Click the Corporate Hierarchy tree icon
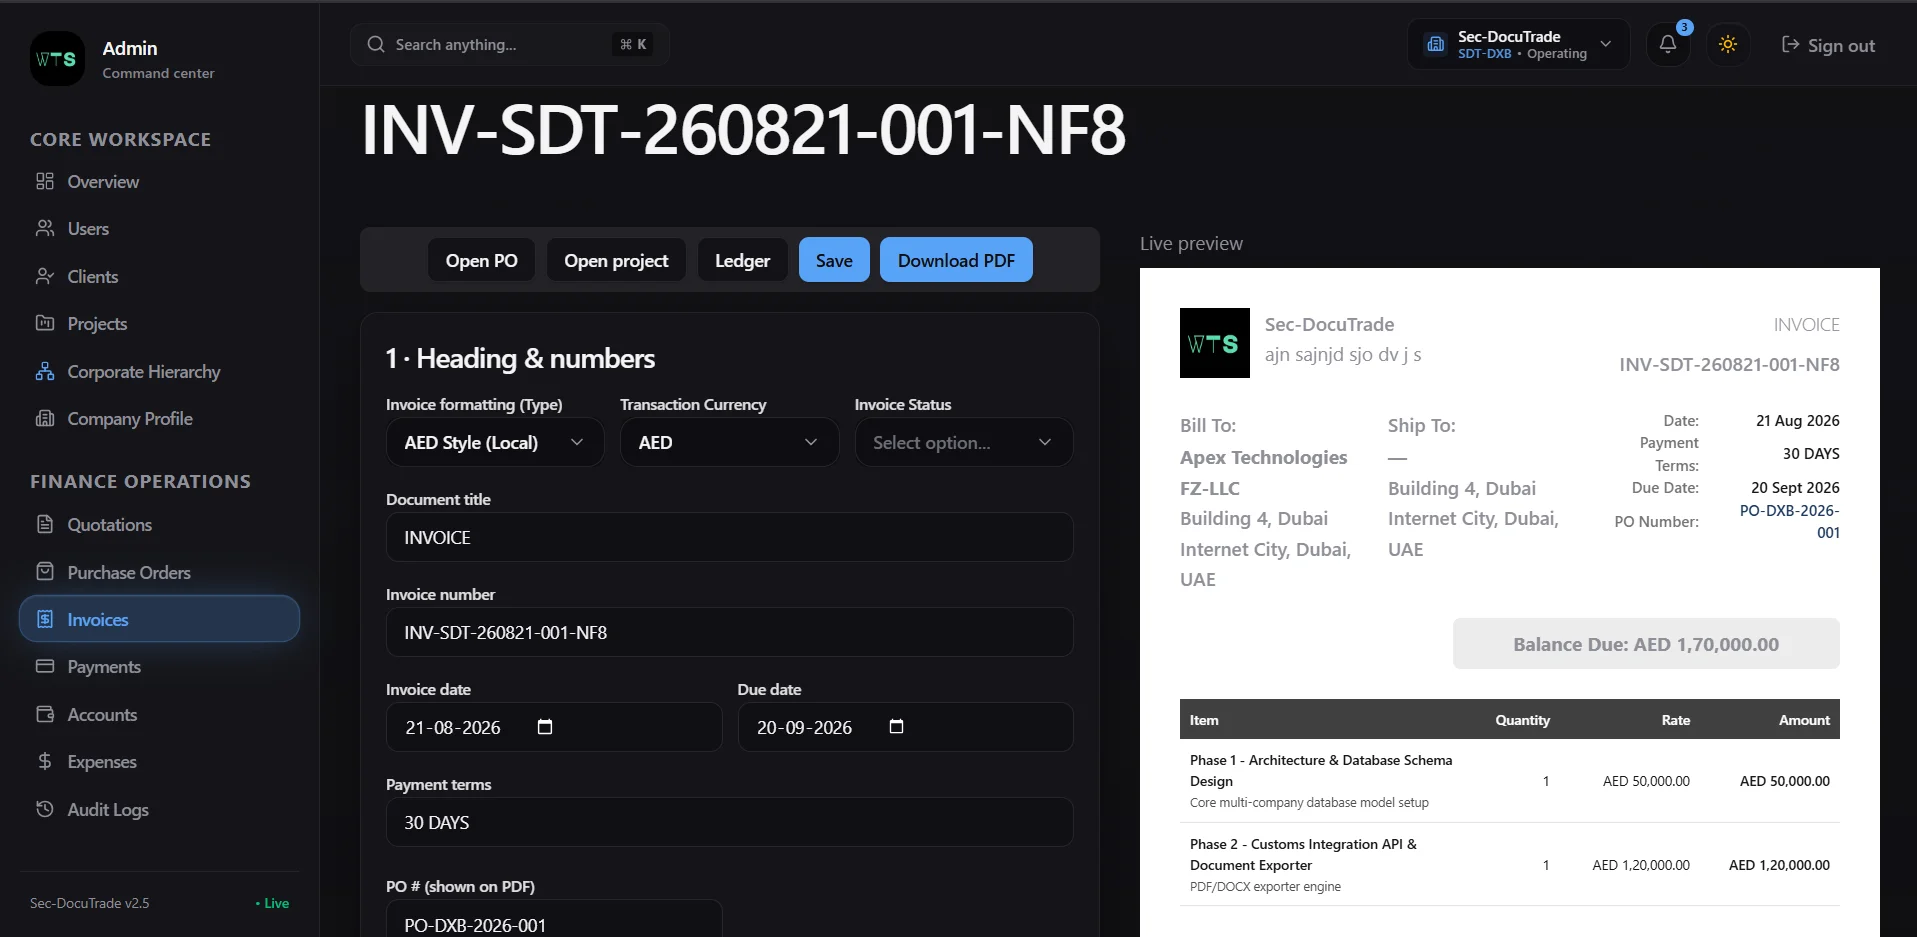This screenshot has height=937, width=1917. (x=45, y=371)
